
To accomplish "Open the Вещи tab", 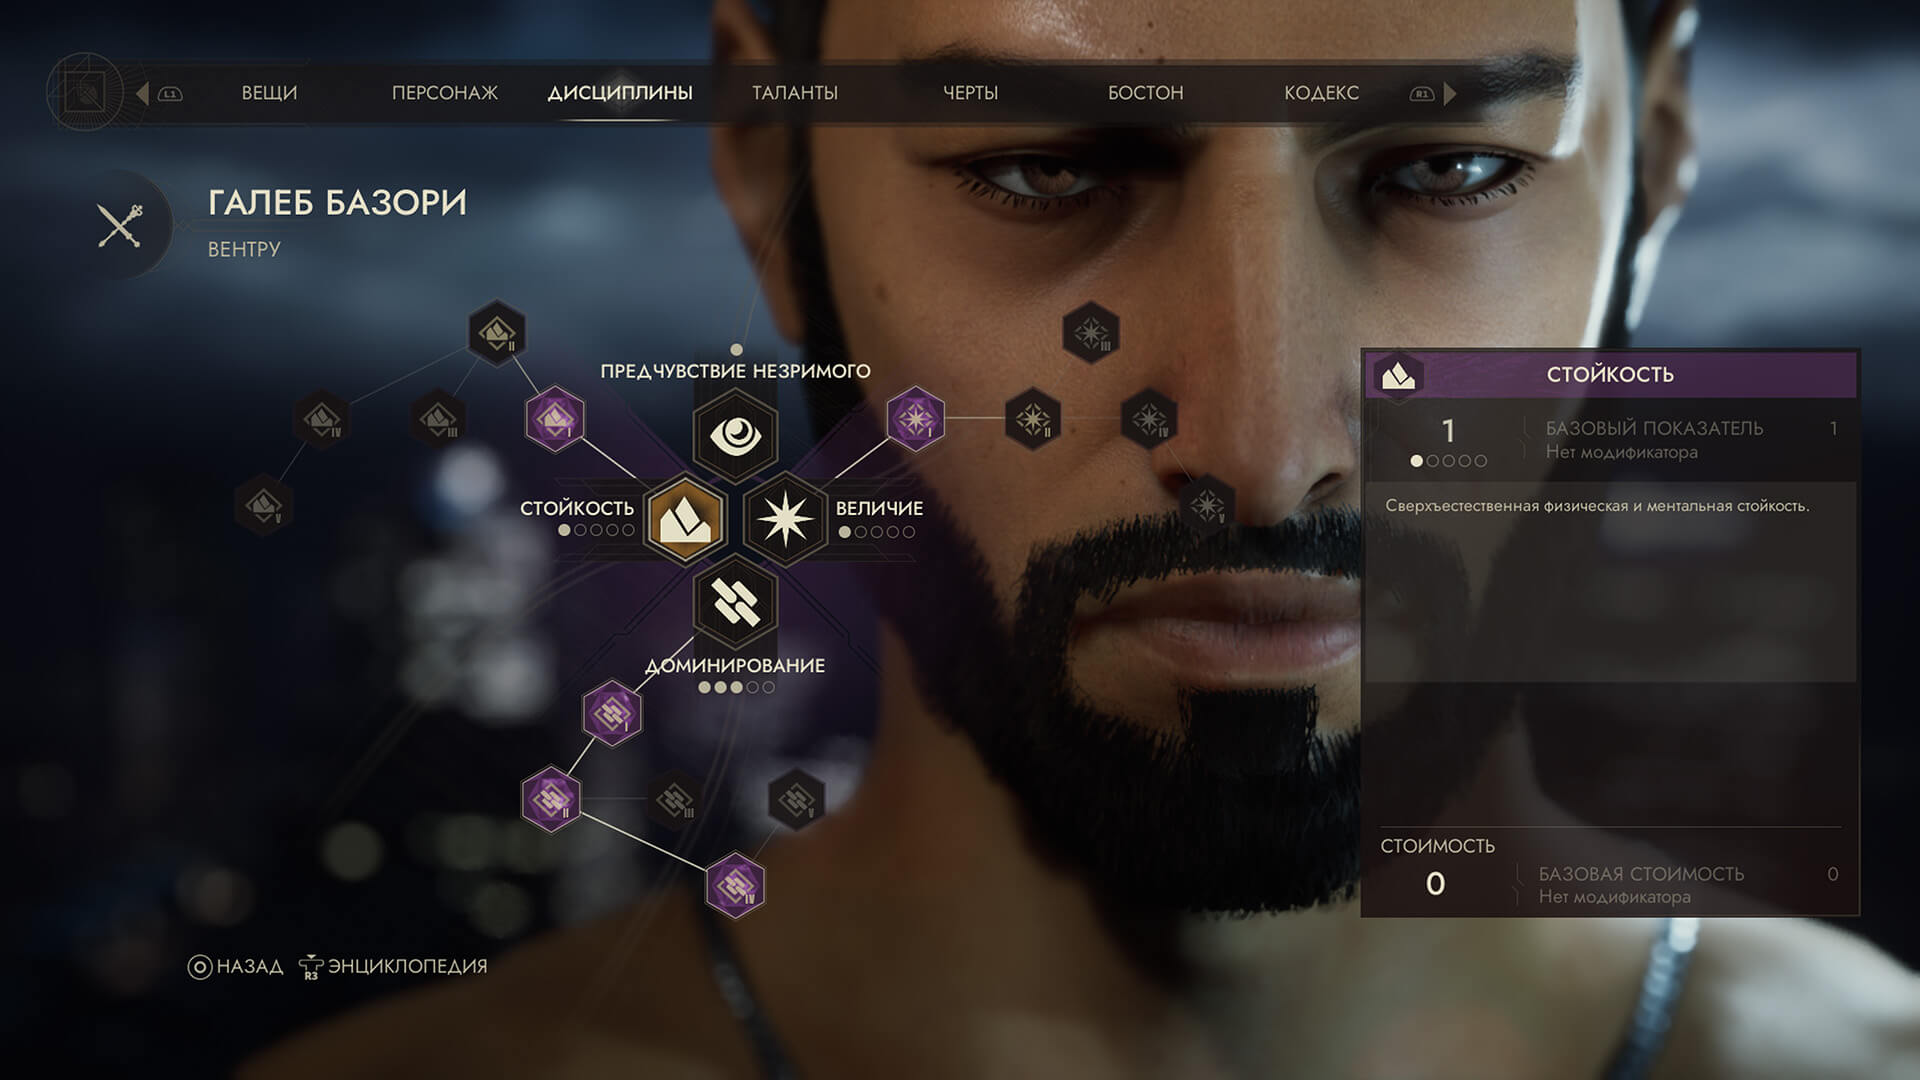I will tap(269, 93).
